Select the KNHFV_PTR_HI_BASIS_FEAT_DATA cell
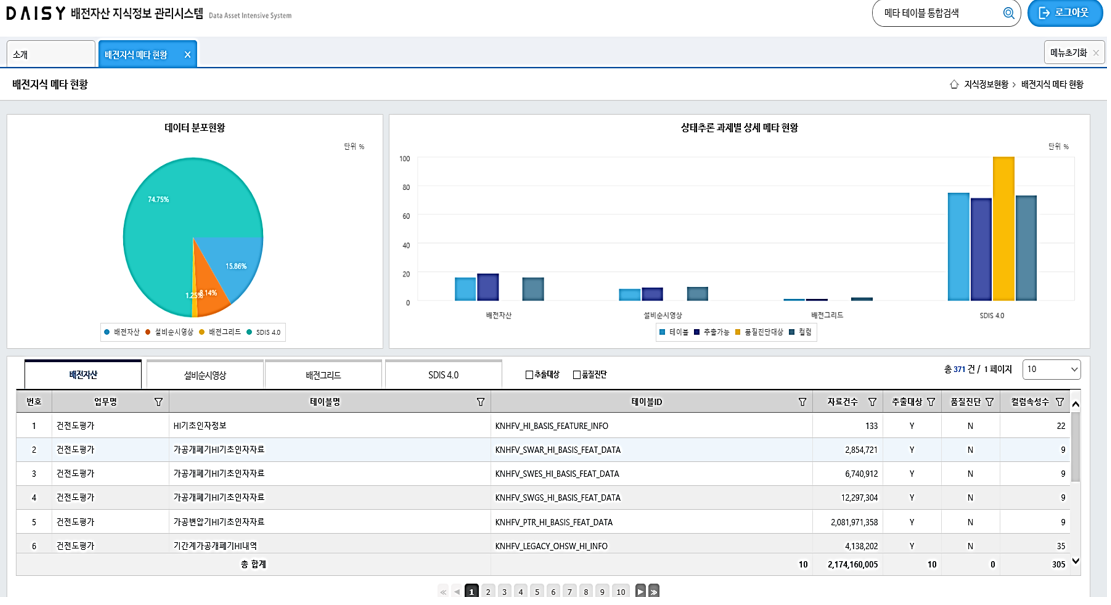This screenshot has height=605, width=1111. pyautogui.click(x=651, y=522)
